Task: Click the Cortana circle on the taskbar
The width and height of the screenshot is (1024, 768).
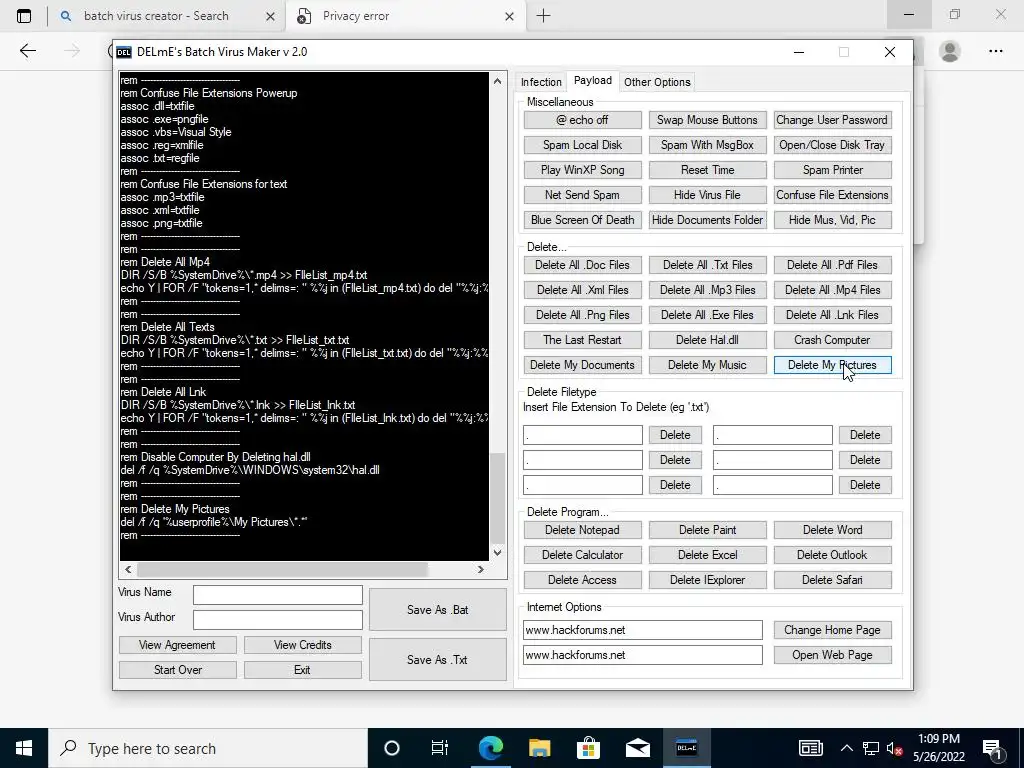Action: [x=391, y=748]
